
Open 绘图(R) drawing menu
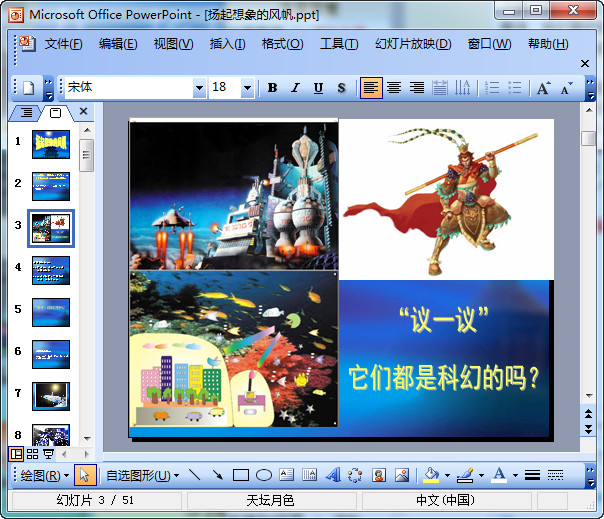coord(44,475)
